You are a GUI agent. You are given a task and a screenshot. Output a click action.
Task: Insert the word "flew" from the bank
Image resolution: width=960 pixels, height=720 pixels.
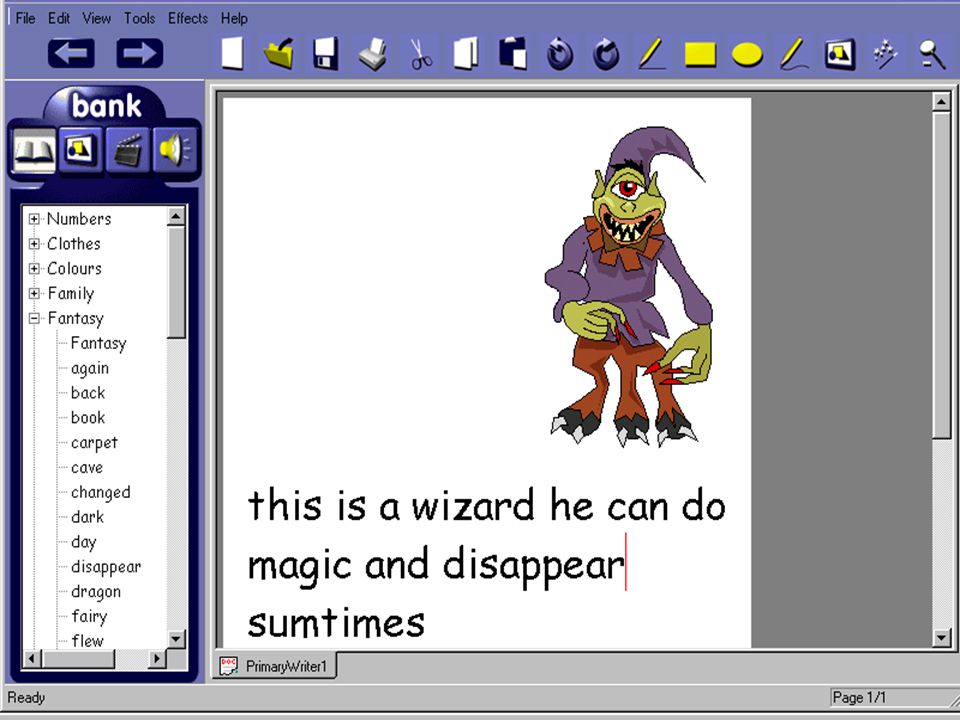coord(88,641)
